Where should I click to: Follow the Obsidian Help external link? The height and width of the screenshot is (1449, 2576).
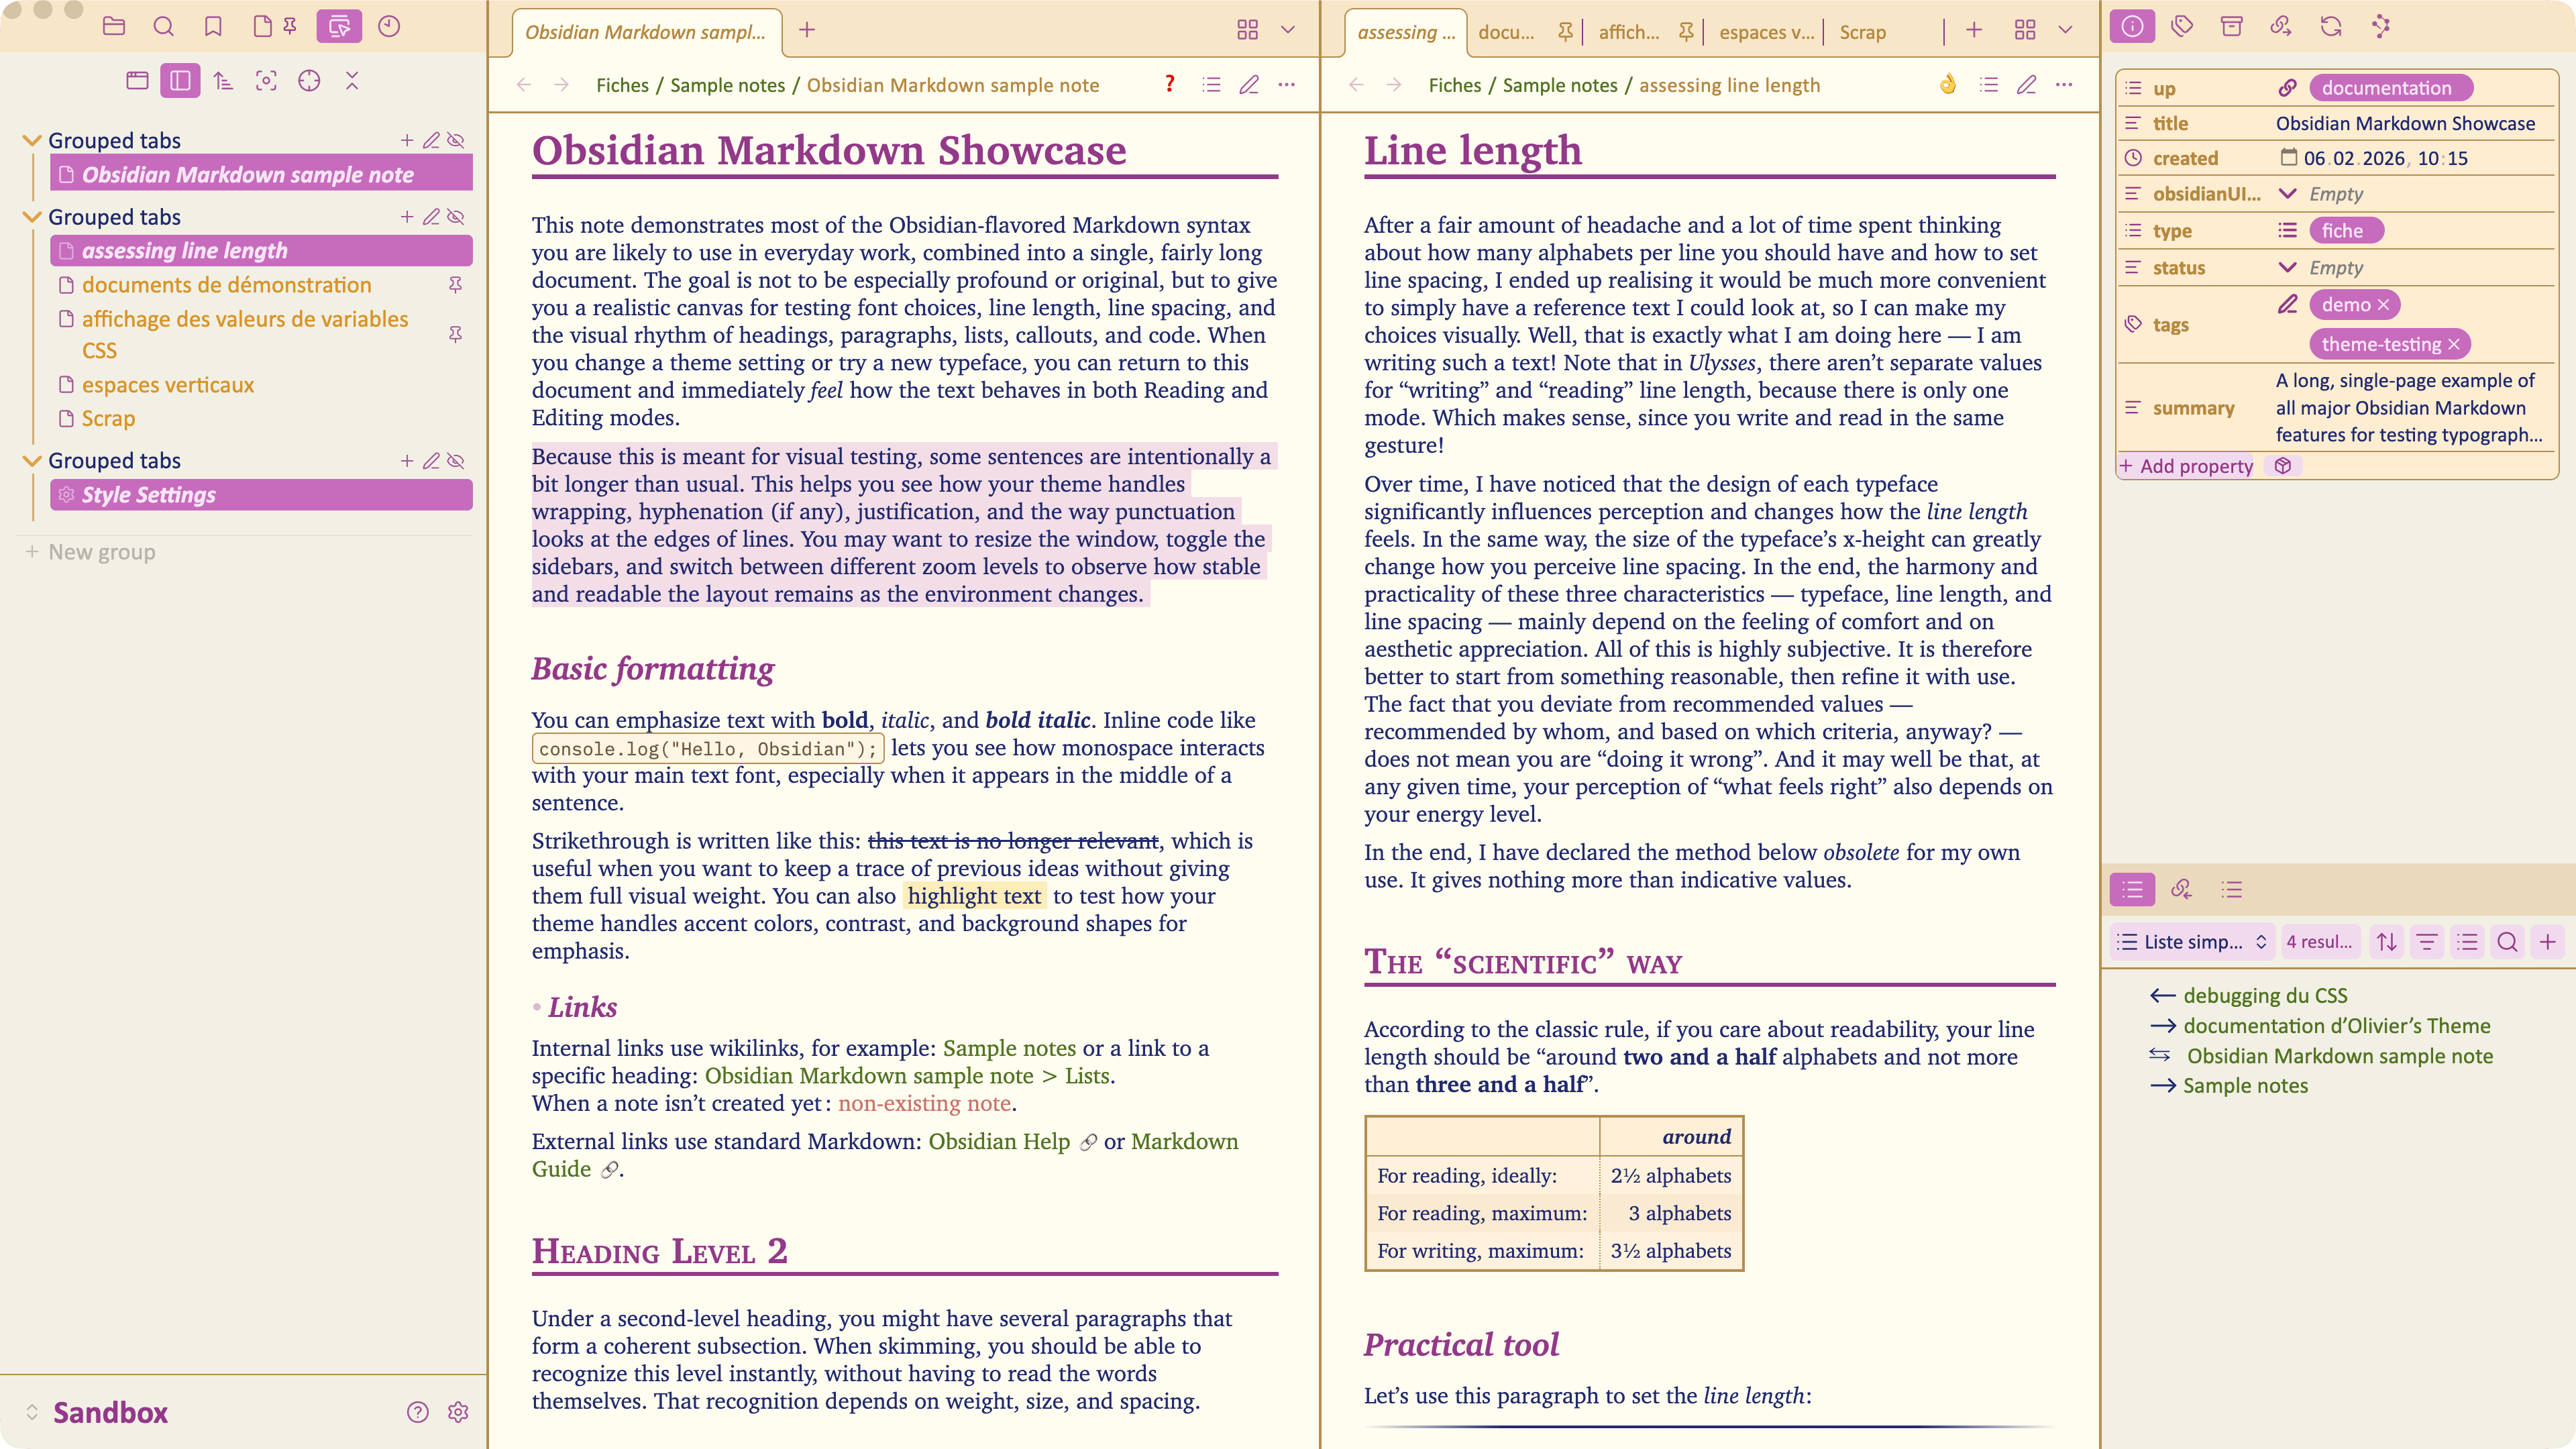[x=998, y=1141]
